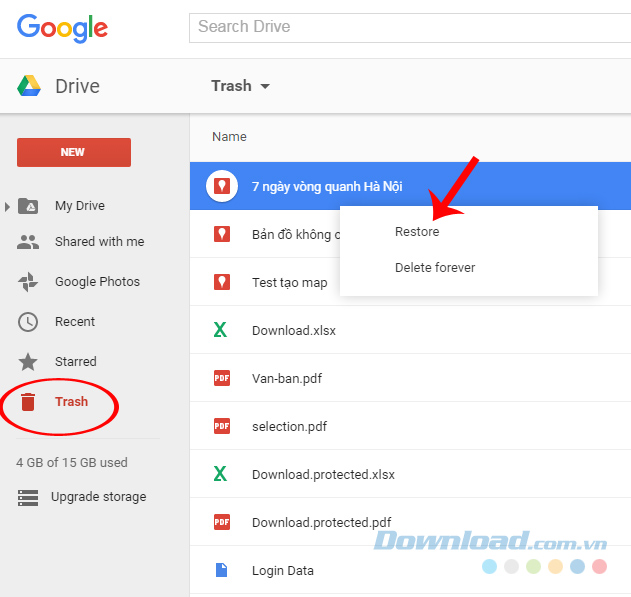Click the Google Photos pinwheel icon
Viewport: 631px width, 597px height.
click(x=28, y=282)
